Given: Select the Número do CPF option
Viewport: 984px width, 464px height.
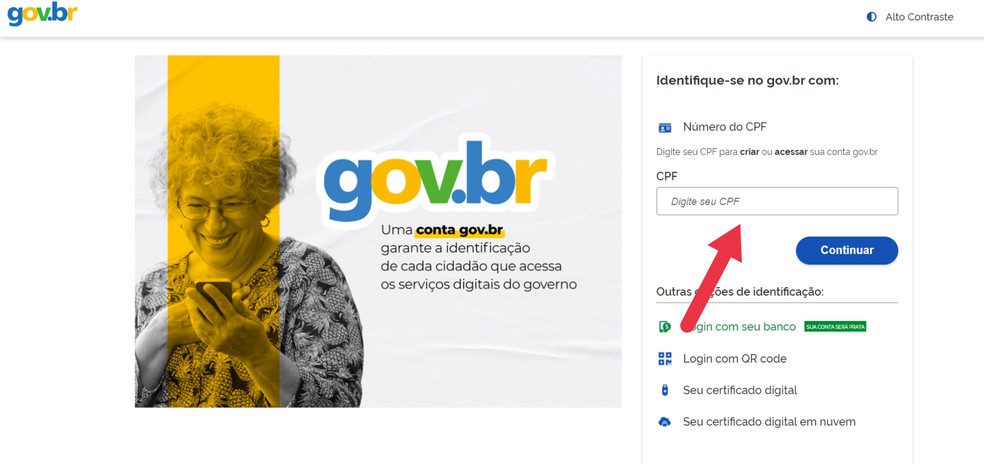Looking at the screenshot, I should (725, 127).
